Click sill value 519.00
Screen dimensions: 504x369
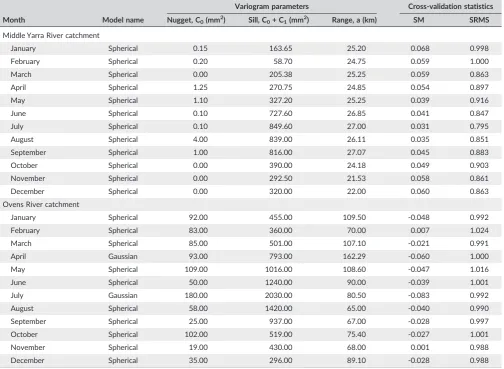pos(281,334)
